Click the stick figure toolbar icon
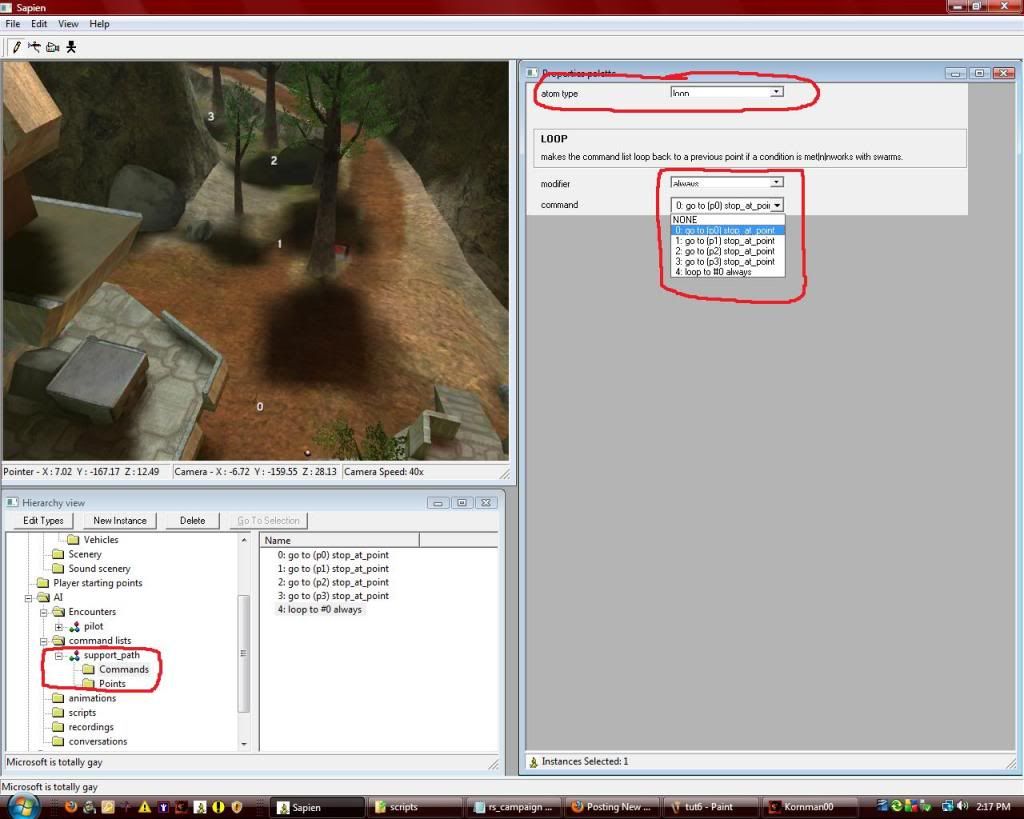The width and height of the screenshot is (1024, 819). [71, 47]
